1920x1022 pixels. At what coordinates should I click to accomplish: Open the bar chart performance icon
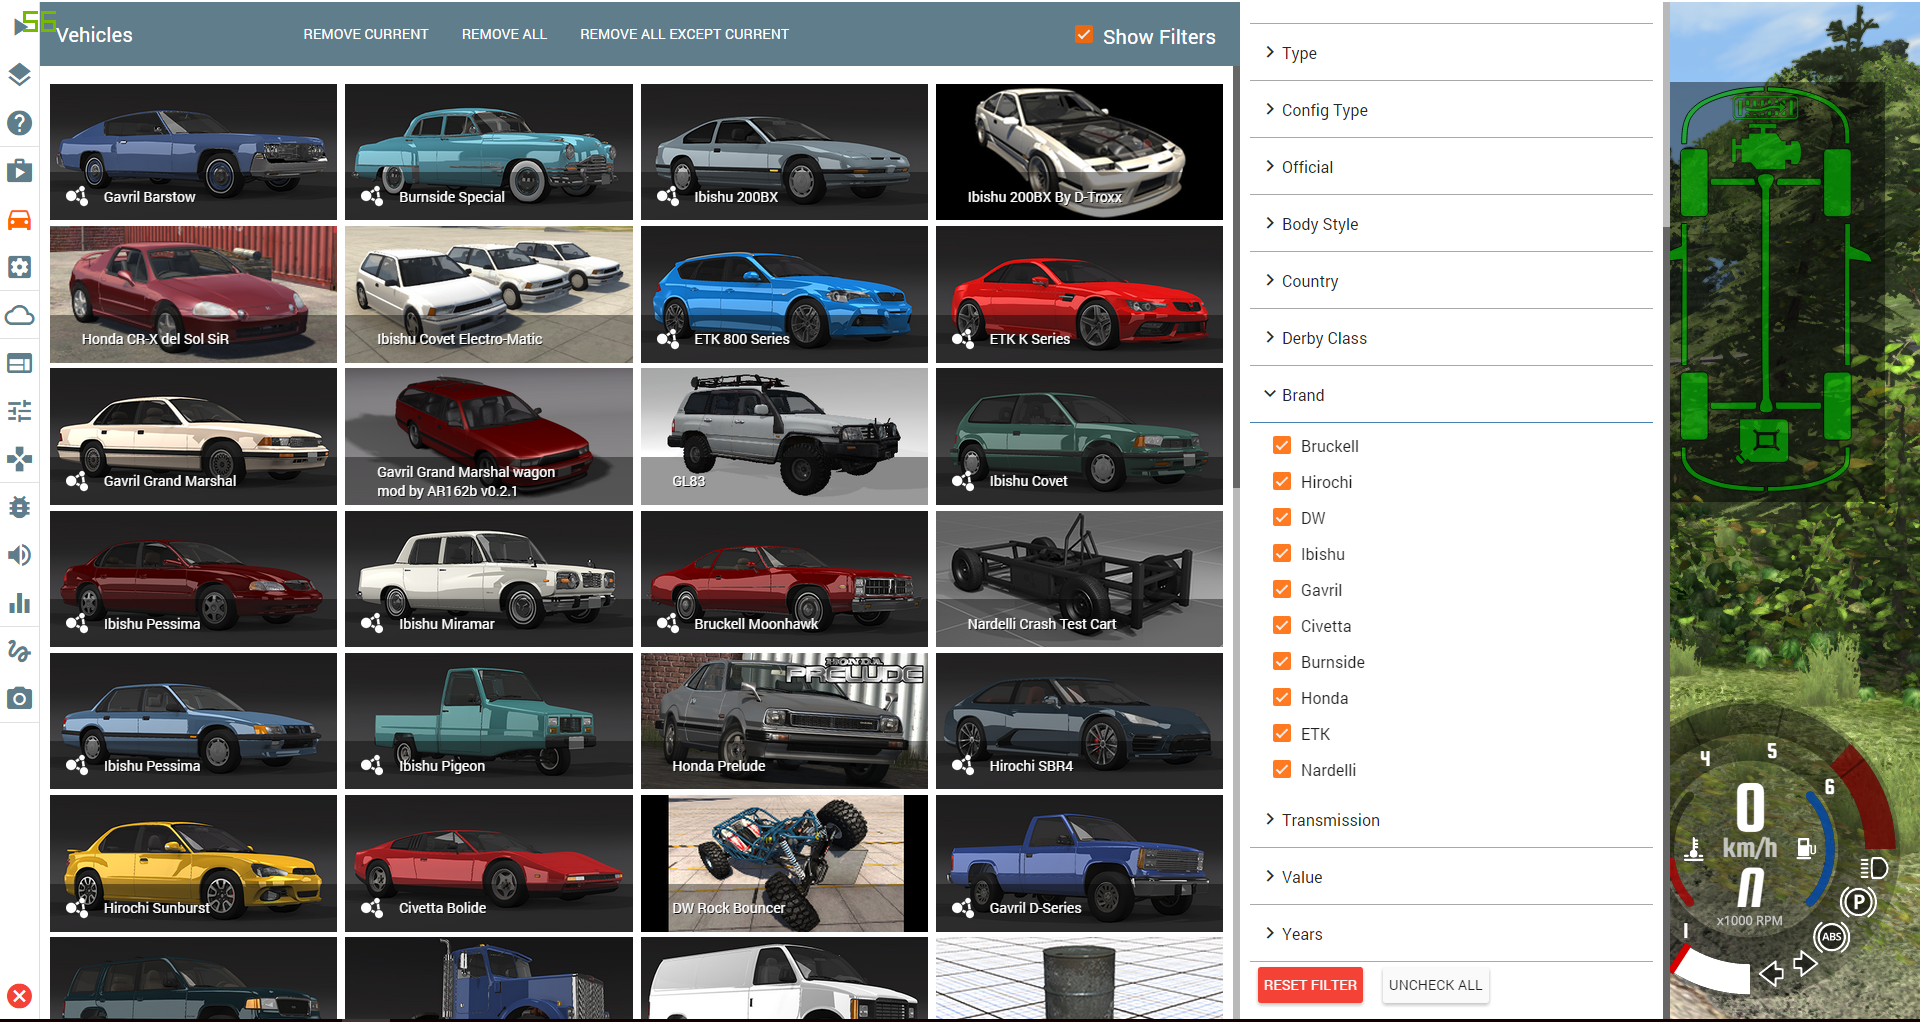coord(19,603)
